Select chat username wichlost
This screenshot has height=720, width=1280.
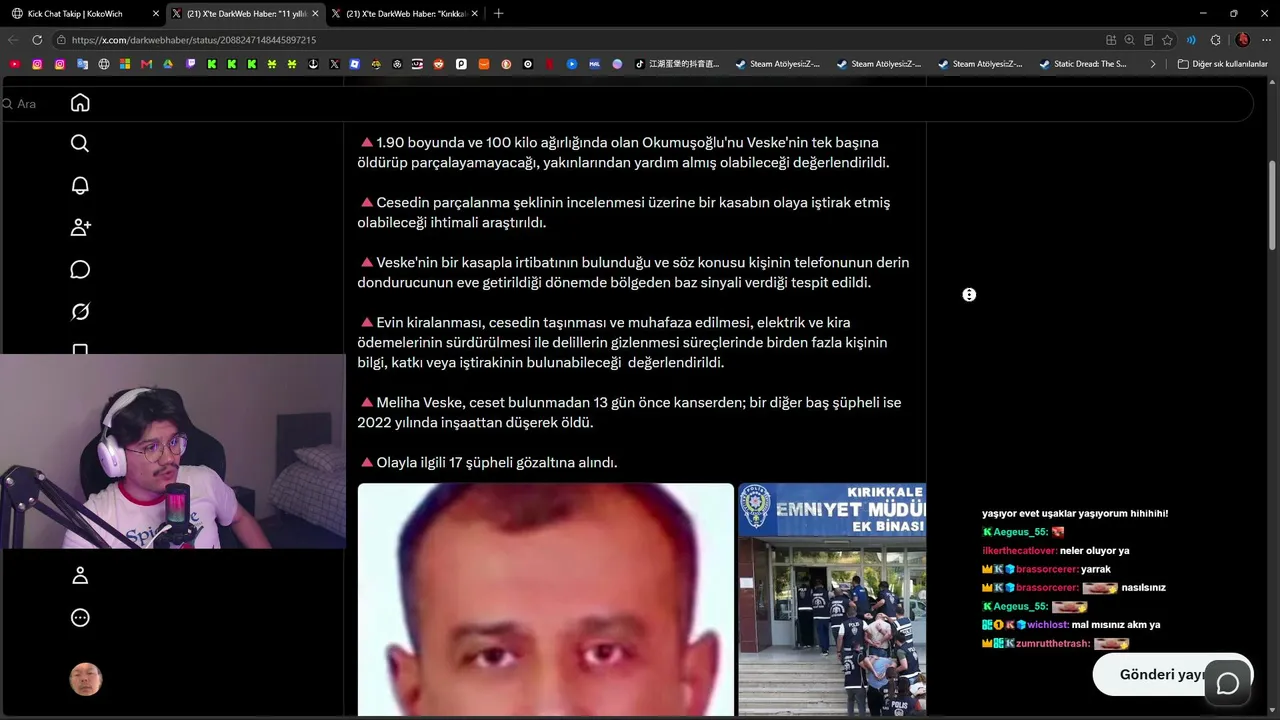[x=1048, y=625]
